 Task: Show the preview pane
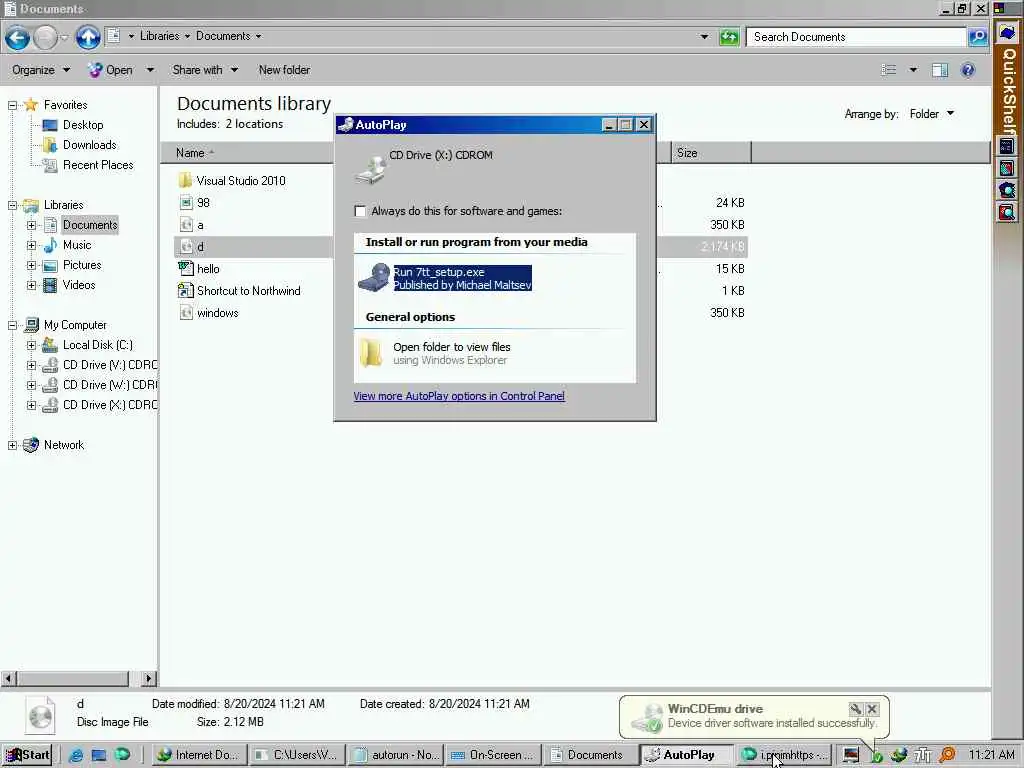pyautogui.click(x=940, y=70)
